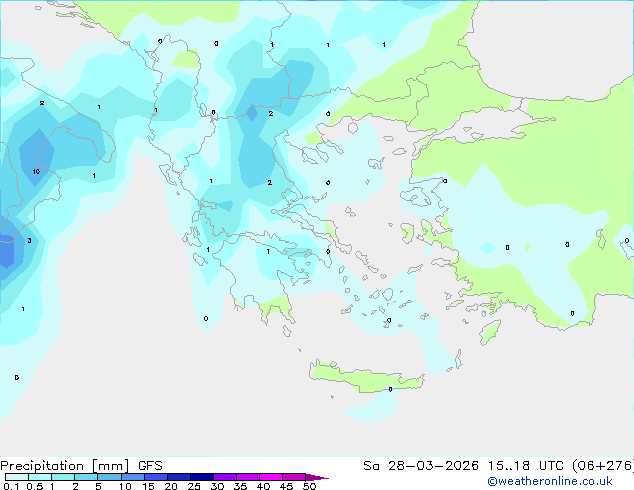Click the 0.1–0.5 mm legend color swatch
The image size is (634, 490).
17,477
